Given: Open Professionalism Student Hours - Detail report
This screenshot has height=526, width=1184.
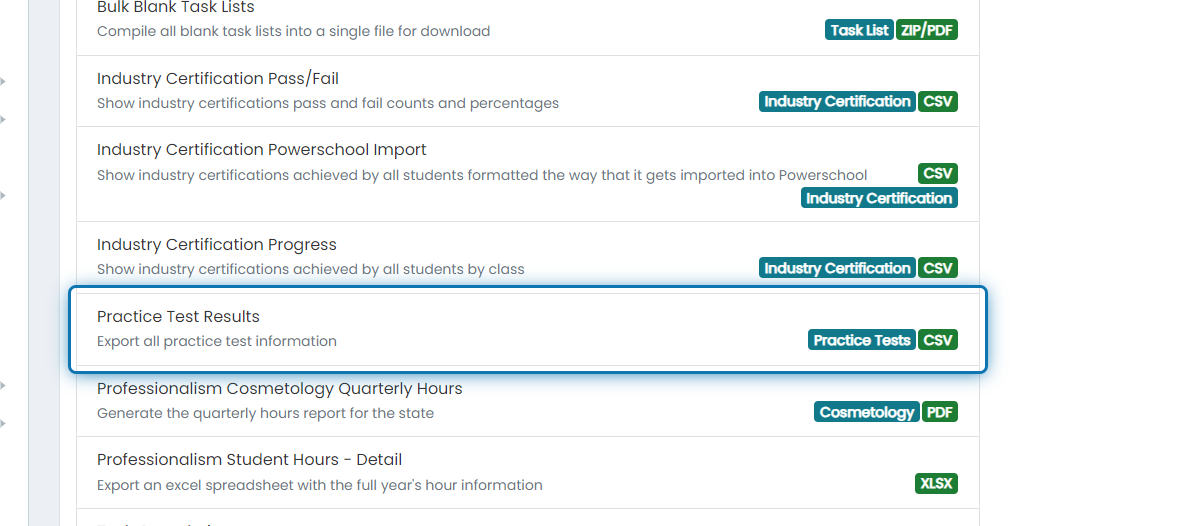Looking at the screenshot, I should pos(527,472).
